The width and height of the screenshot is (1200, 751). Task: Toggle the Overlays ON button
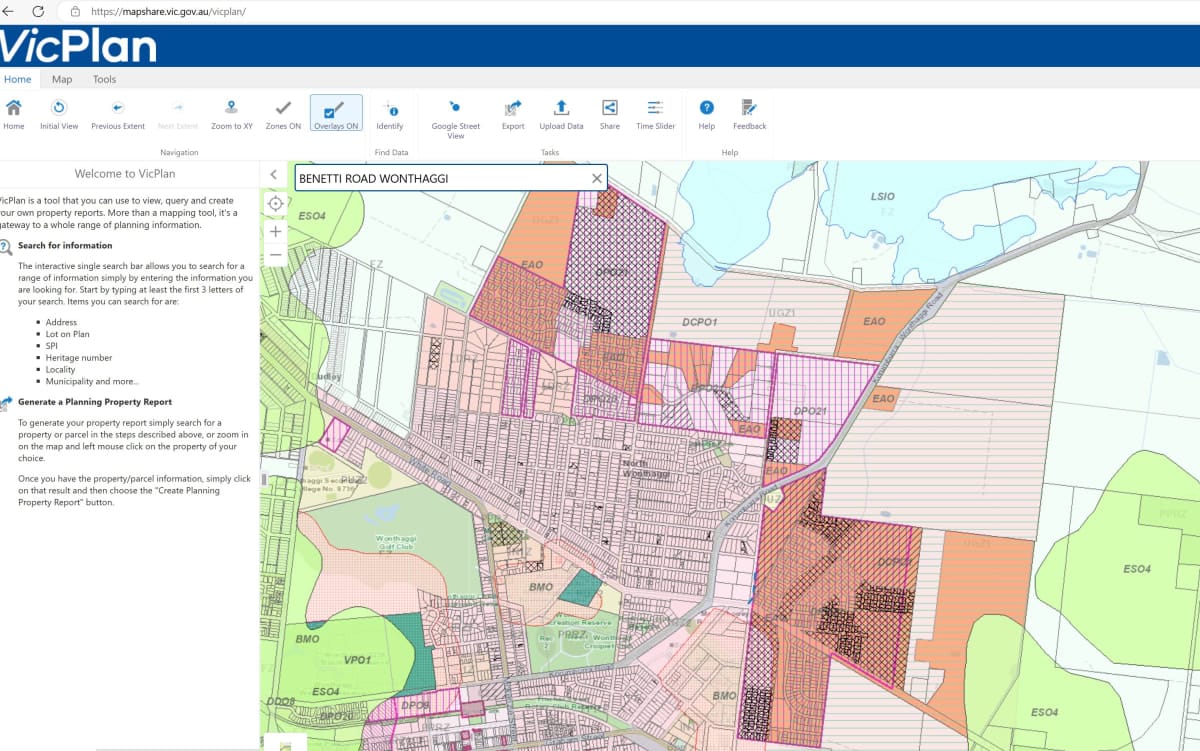tap(336, 113)
